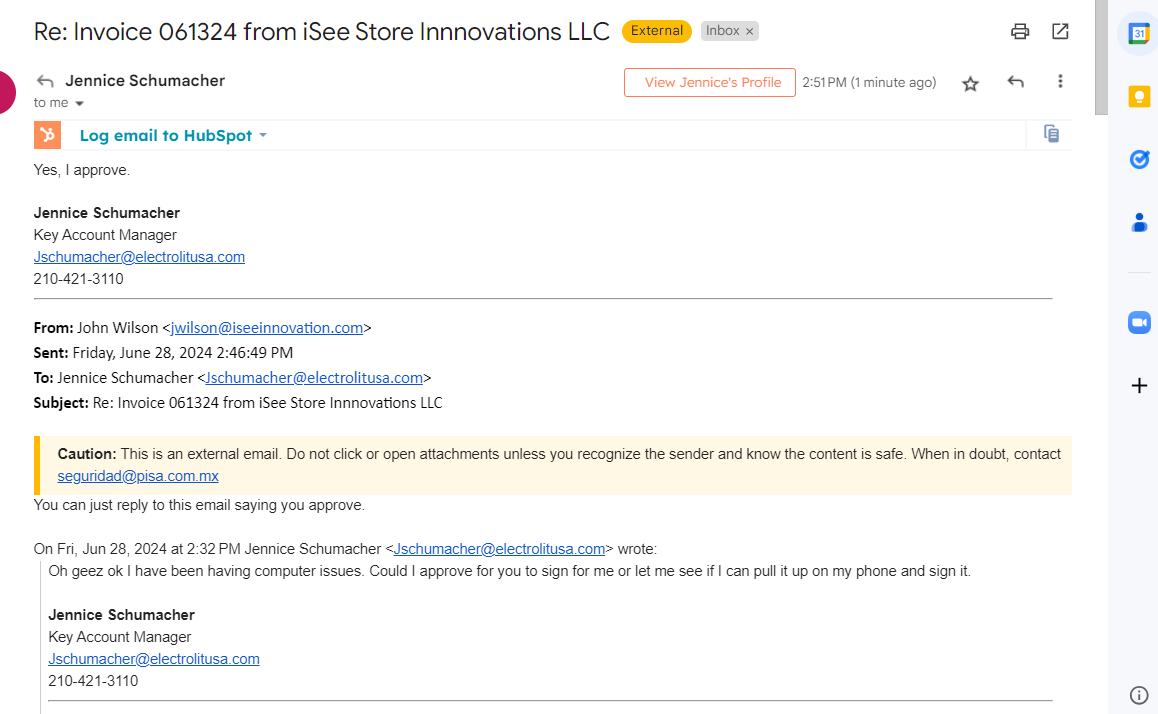Open email in new window
The height and width of the screenshot is (714, 1158).
[1060, 31]
